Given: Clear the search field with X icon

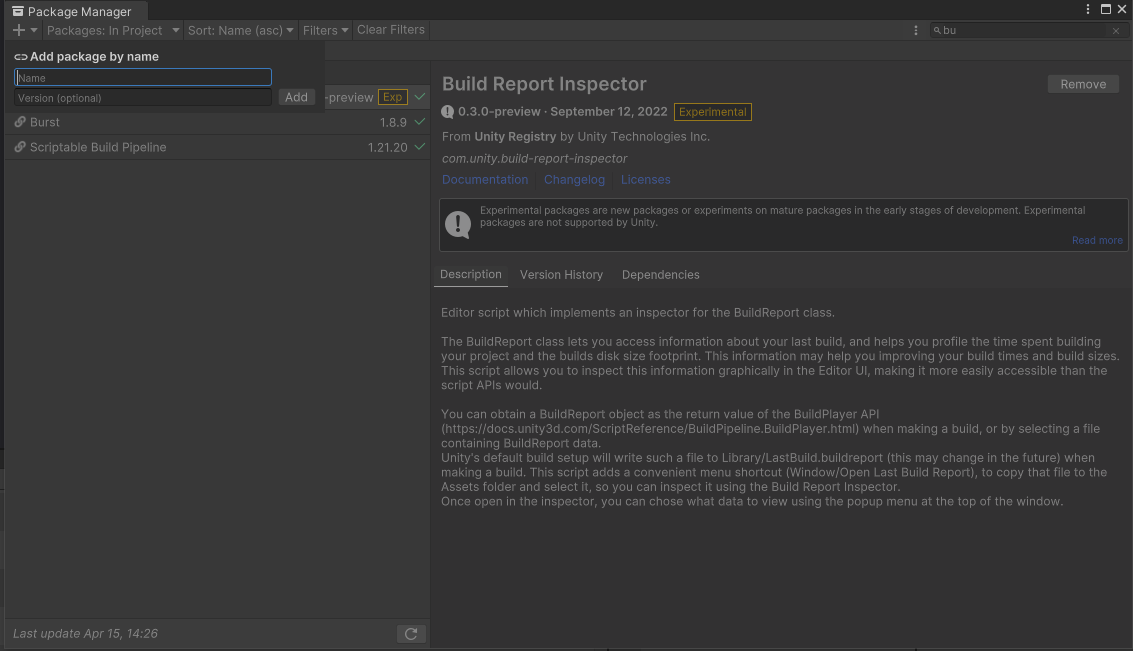Looking at the screenshot, I should click(x=1116, y=30).
